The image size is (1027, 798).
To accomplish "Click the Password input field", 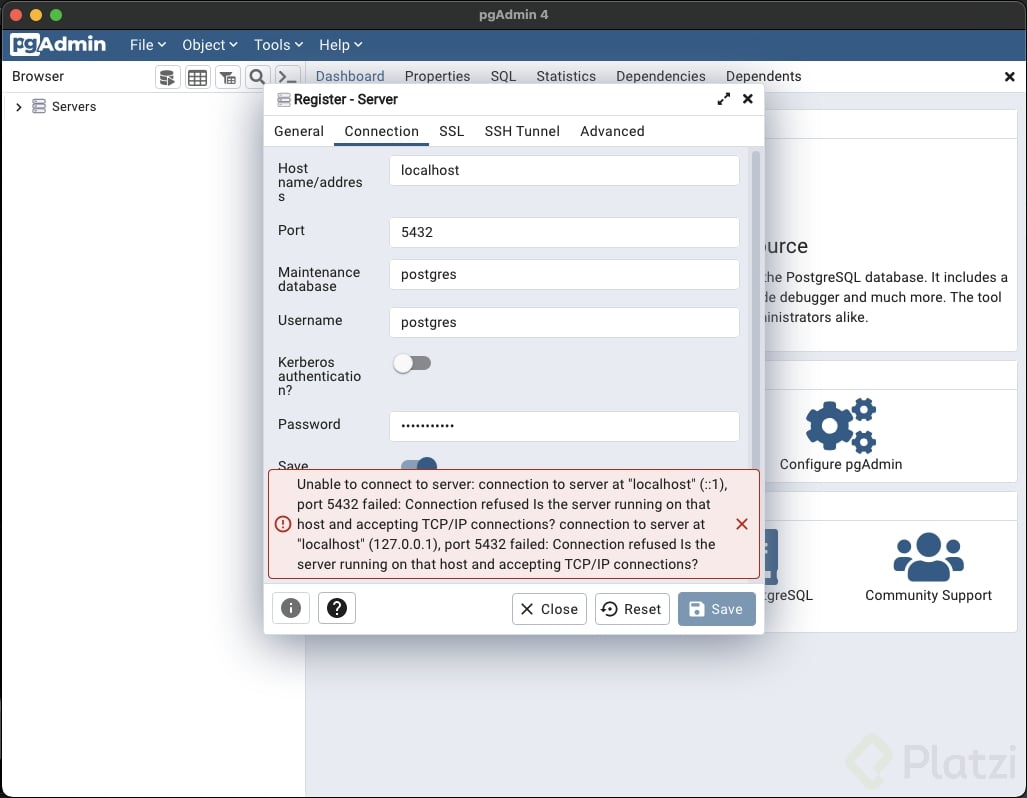I will pyautogui.click(x=564, y=427).
